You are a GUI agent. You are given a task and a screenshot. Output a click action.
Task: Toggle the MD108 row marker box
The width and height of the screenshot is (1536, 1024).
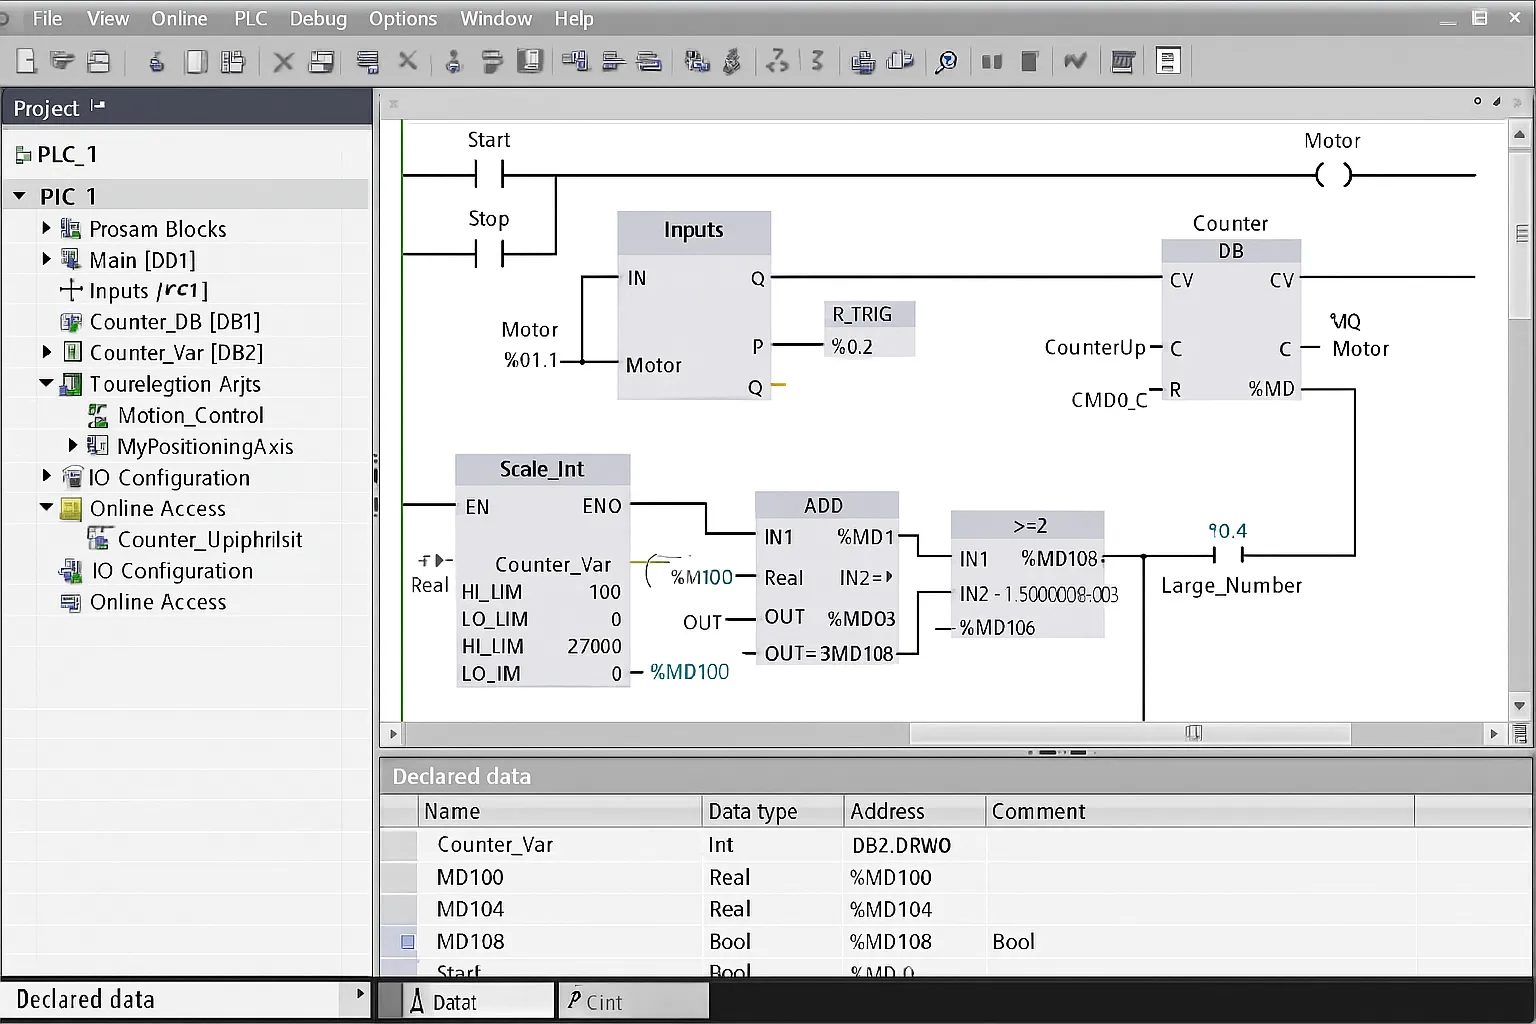coord(407,941)
